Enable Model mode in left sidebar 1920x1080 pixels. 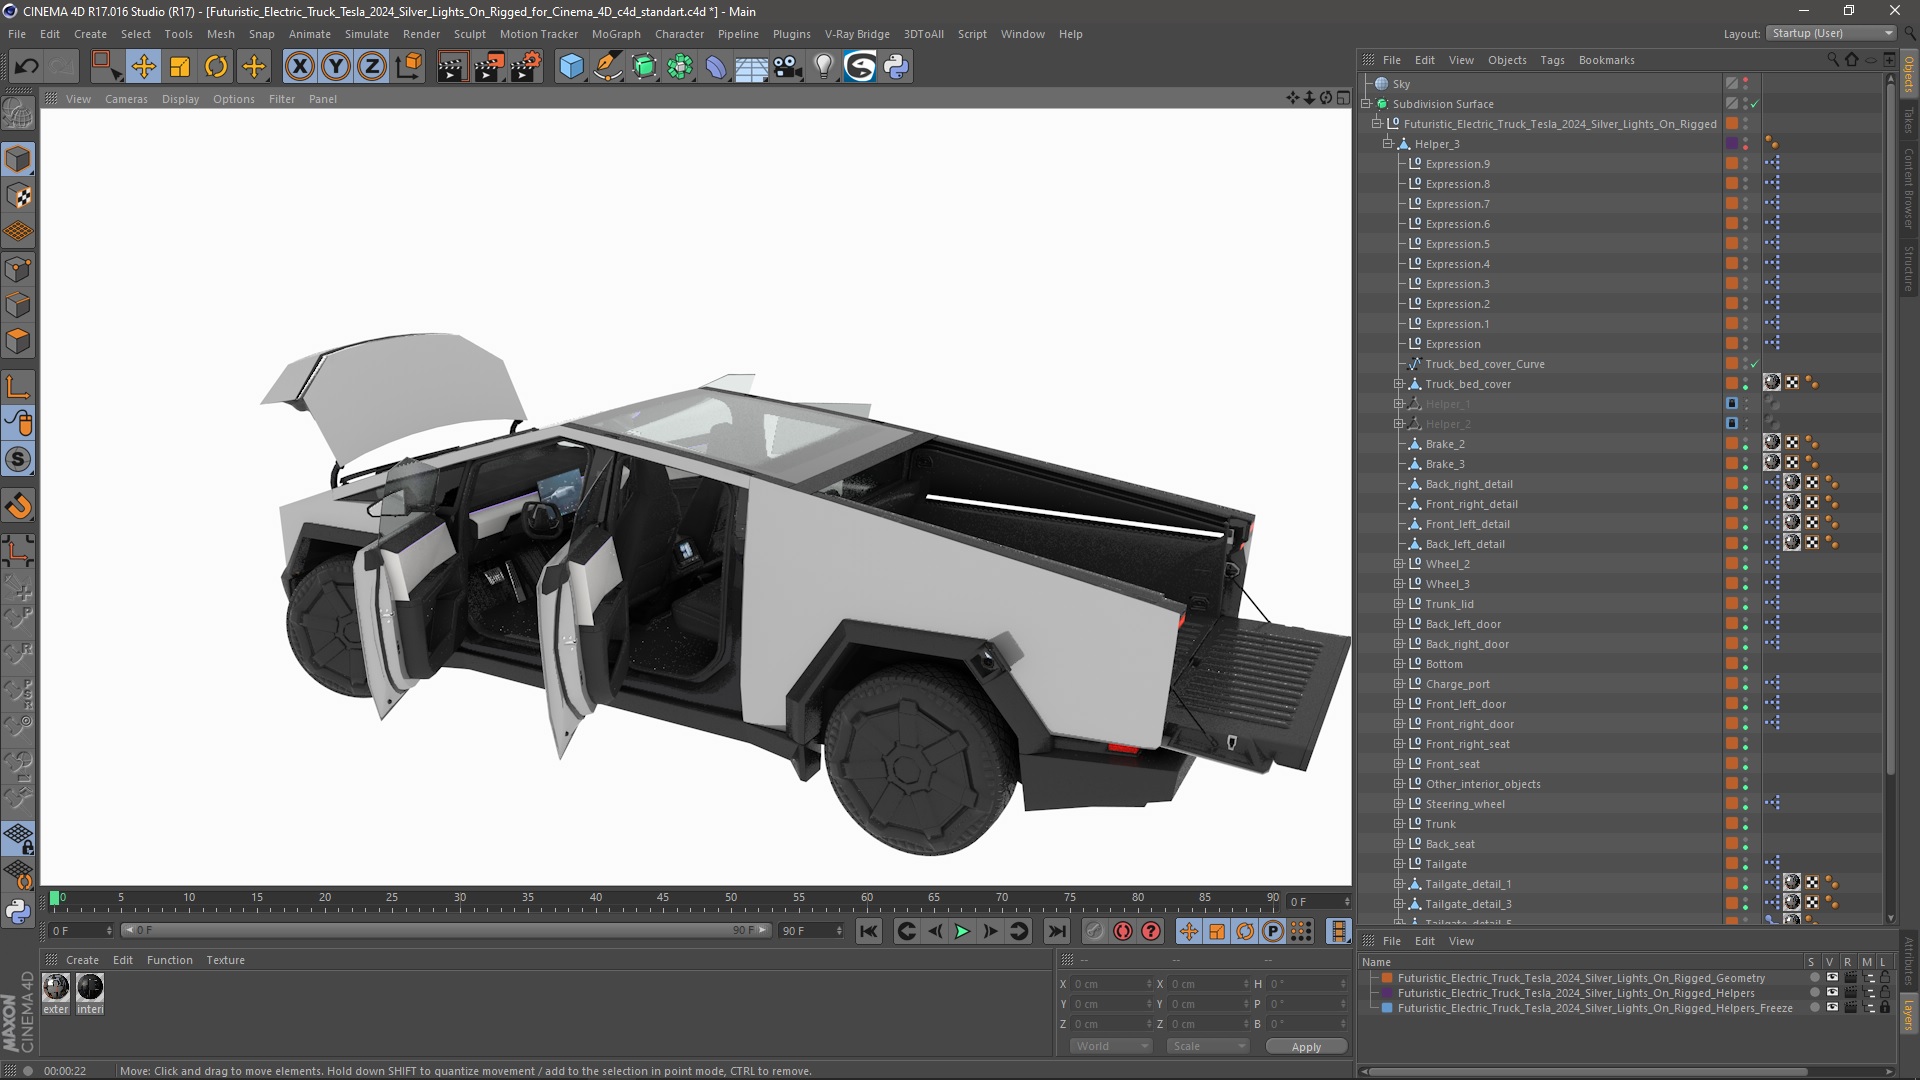[x=18, y=159]
